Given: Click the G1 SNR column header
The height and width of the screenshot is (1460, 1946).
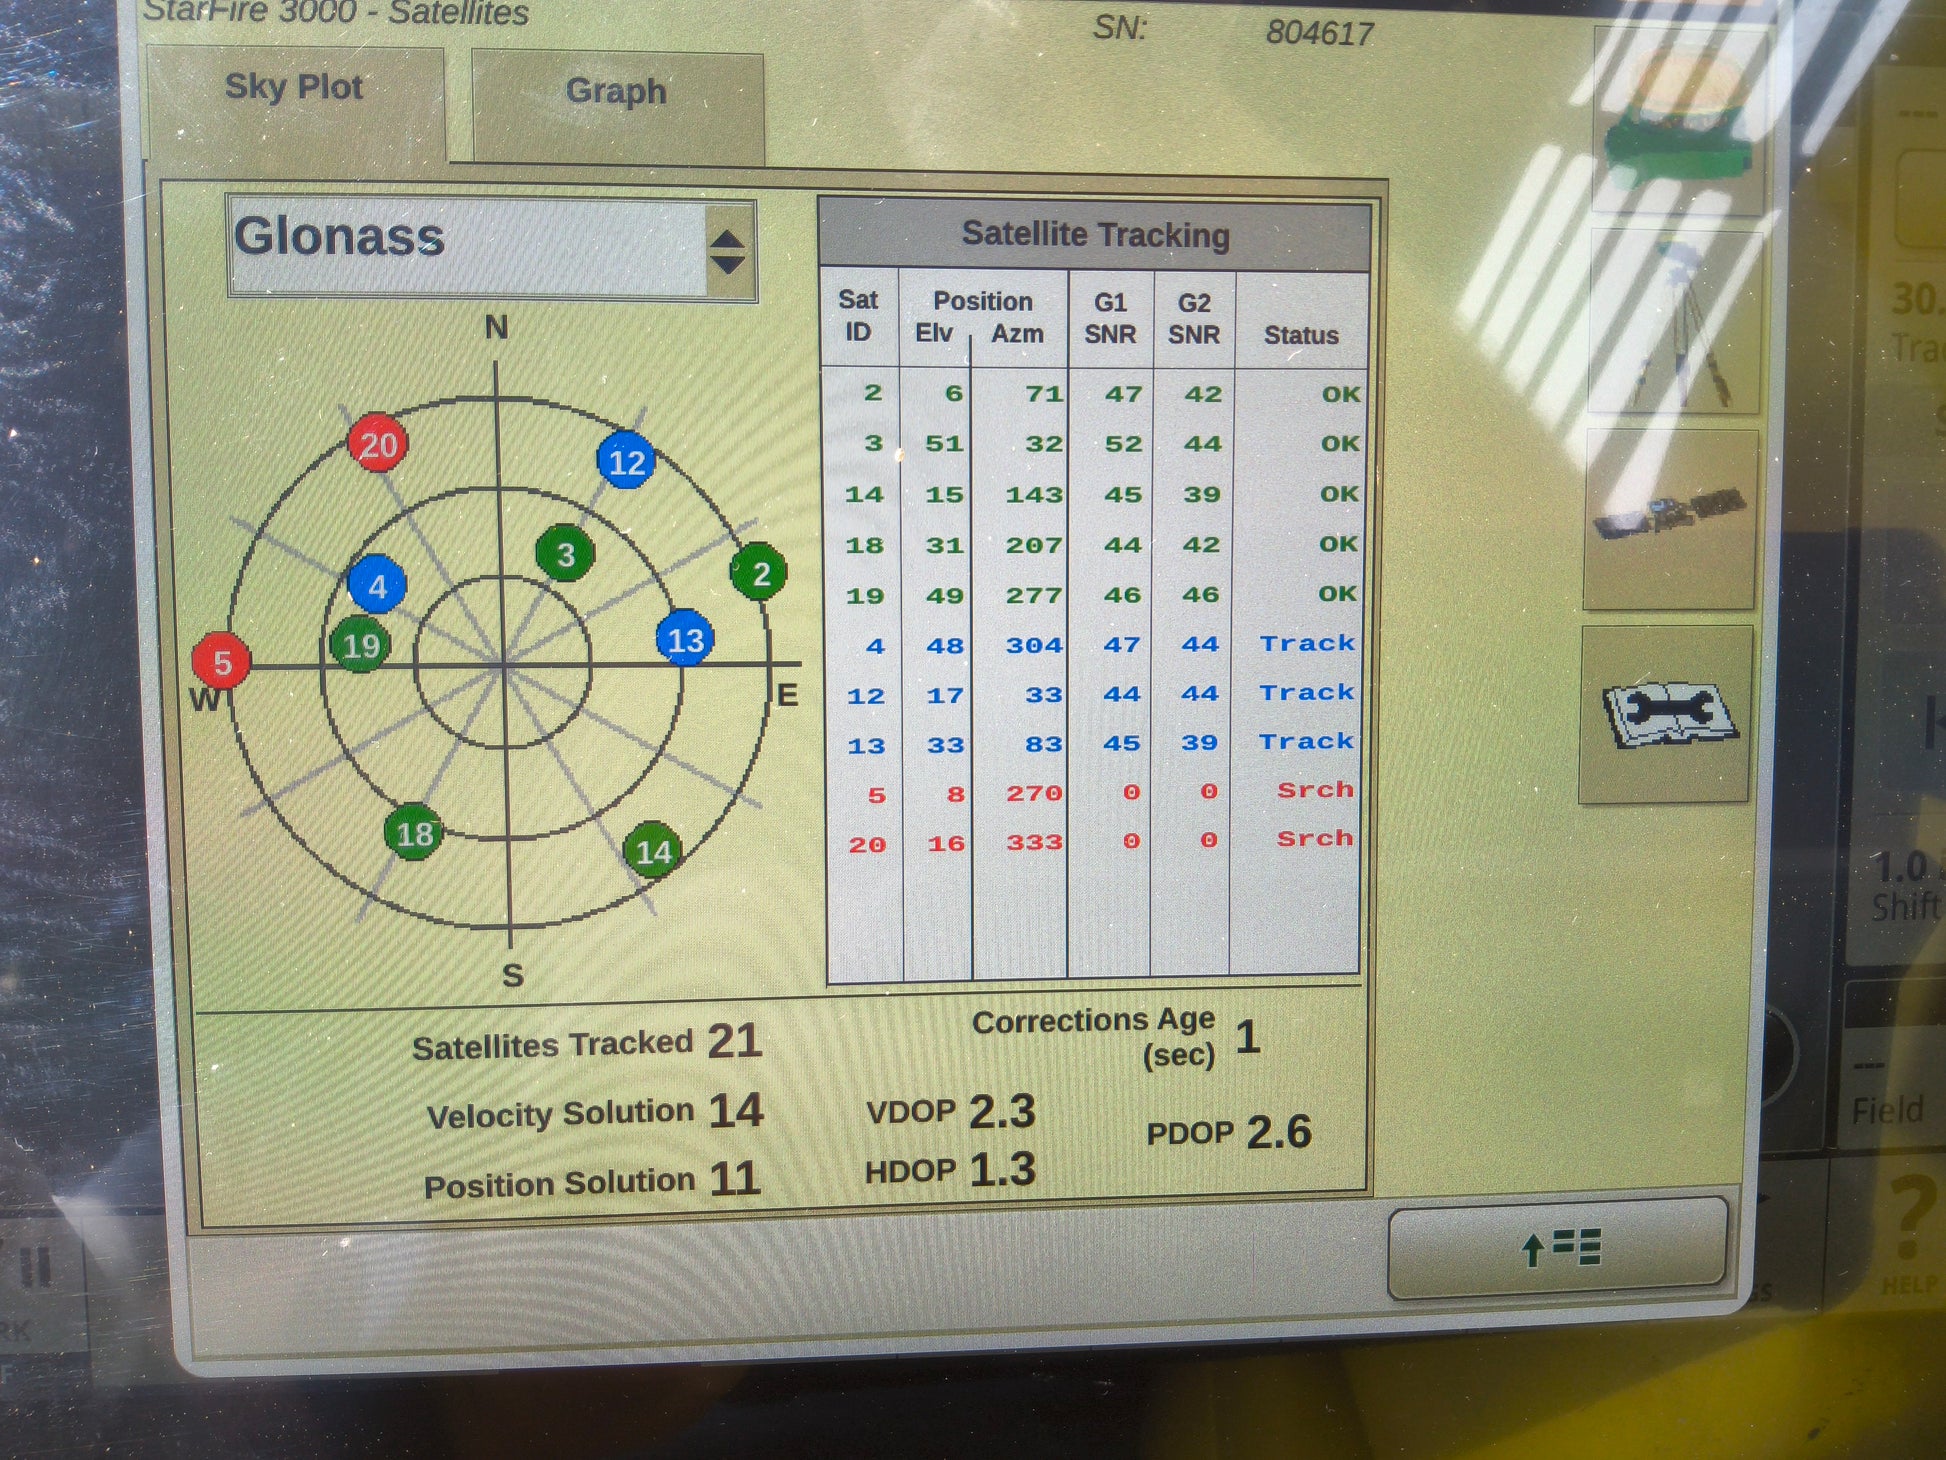Looking at the screenshot, I should pos(1110,318).
